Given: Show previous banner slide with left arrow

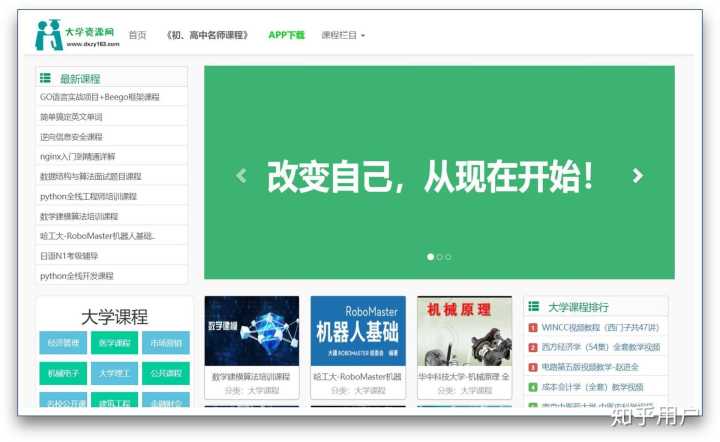Looking at the screenshot, I should tap(241, 175).
